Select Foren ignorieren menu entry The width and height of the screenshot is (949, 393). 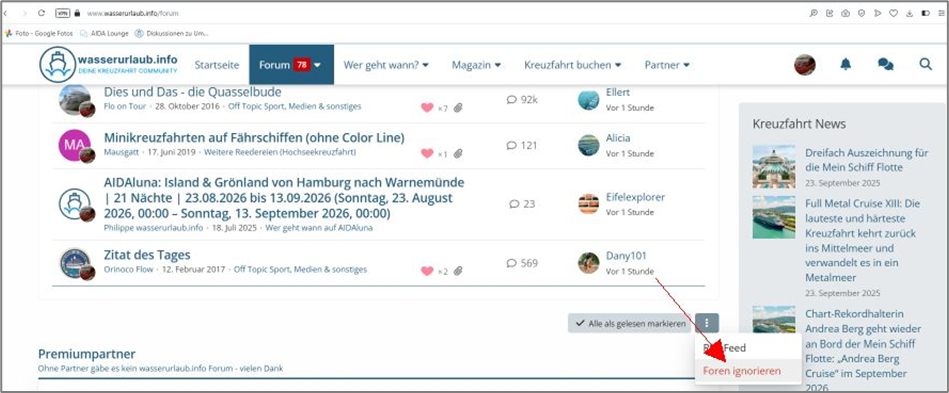pos(742,371)
